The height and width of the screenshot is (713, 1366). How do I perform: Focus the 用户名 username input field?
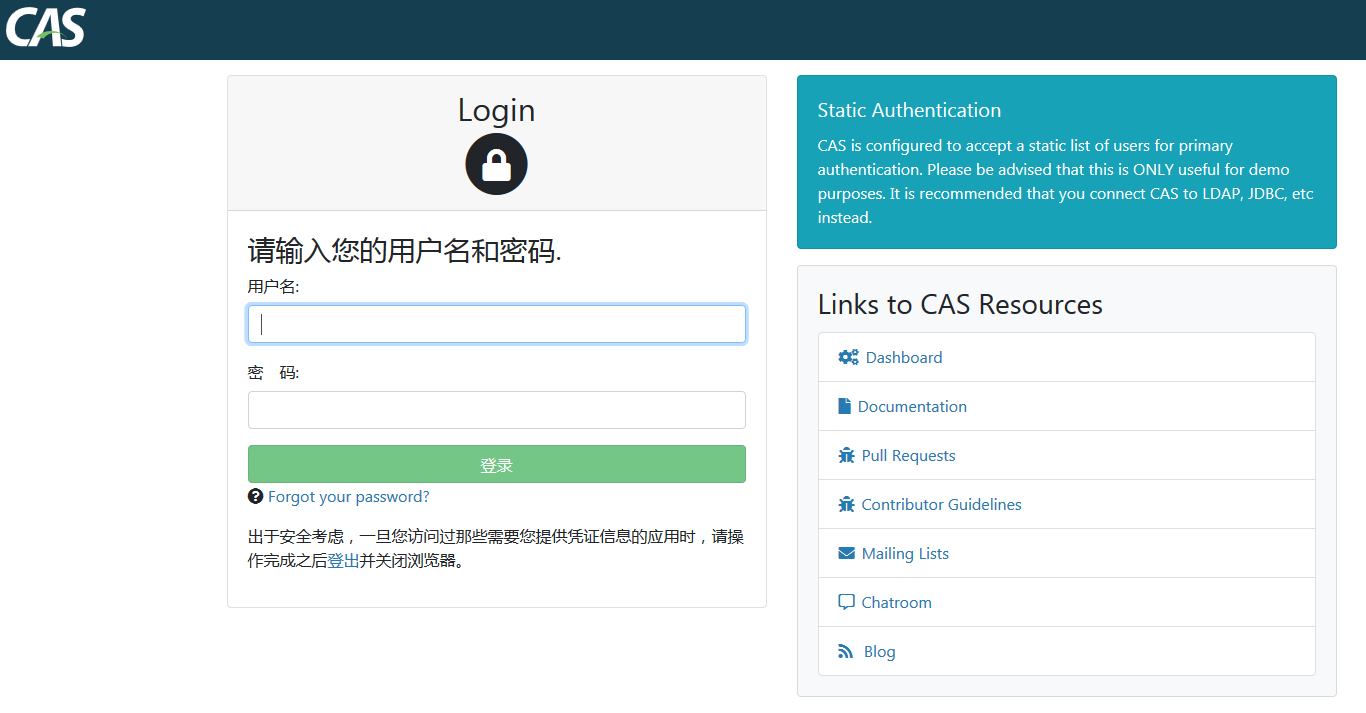click(x=496, y=324)
